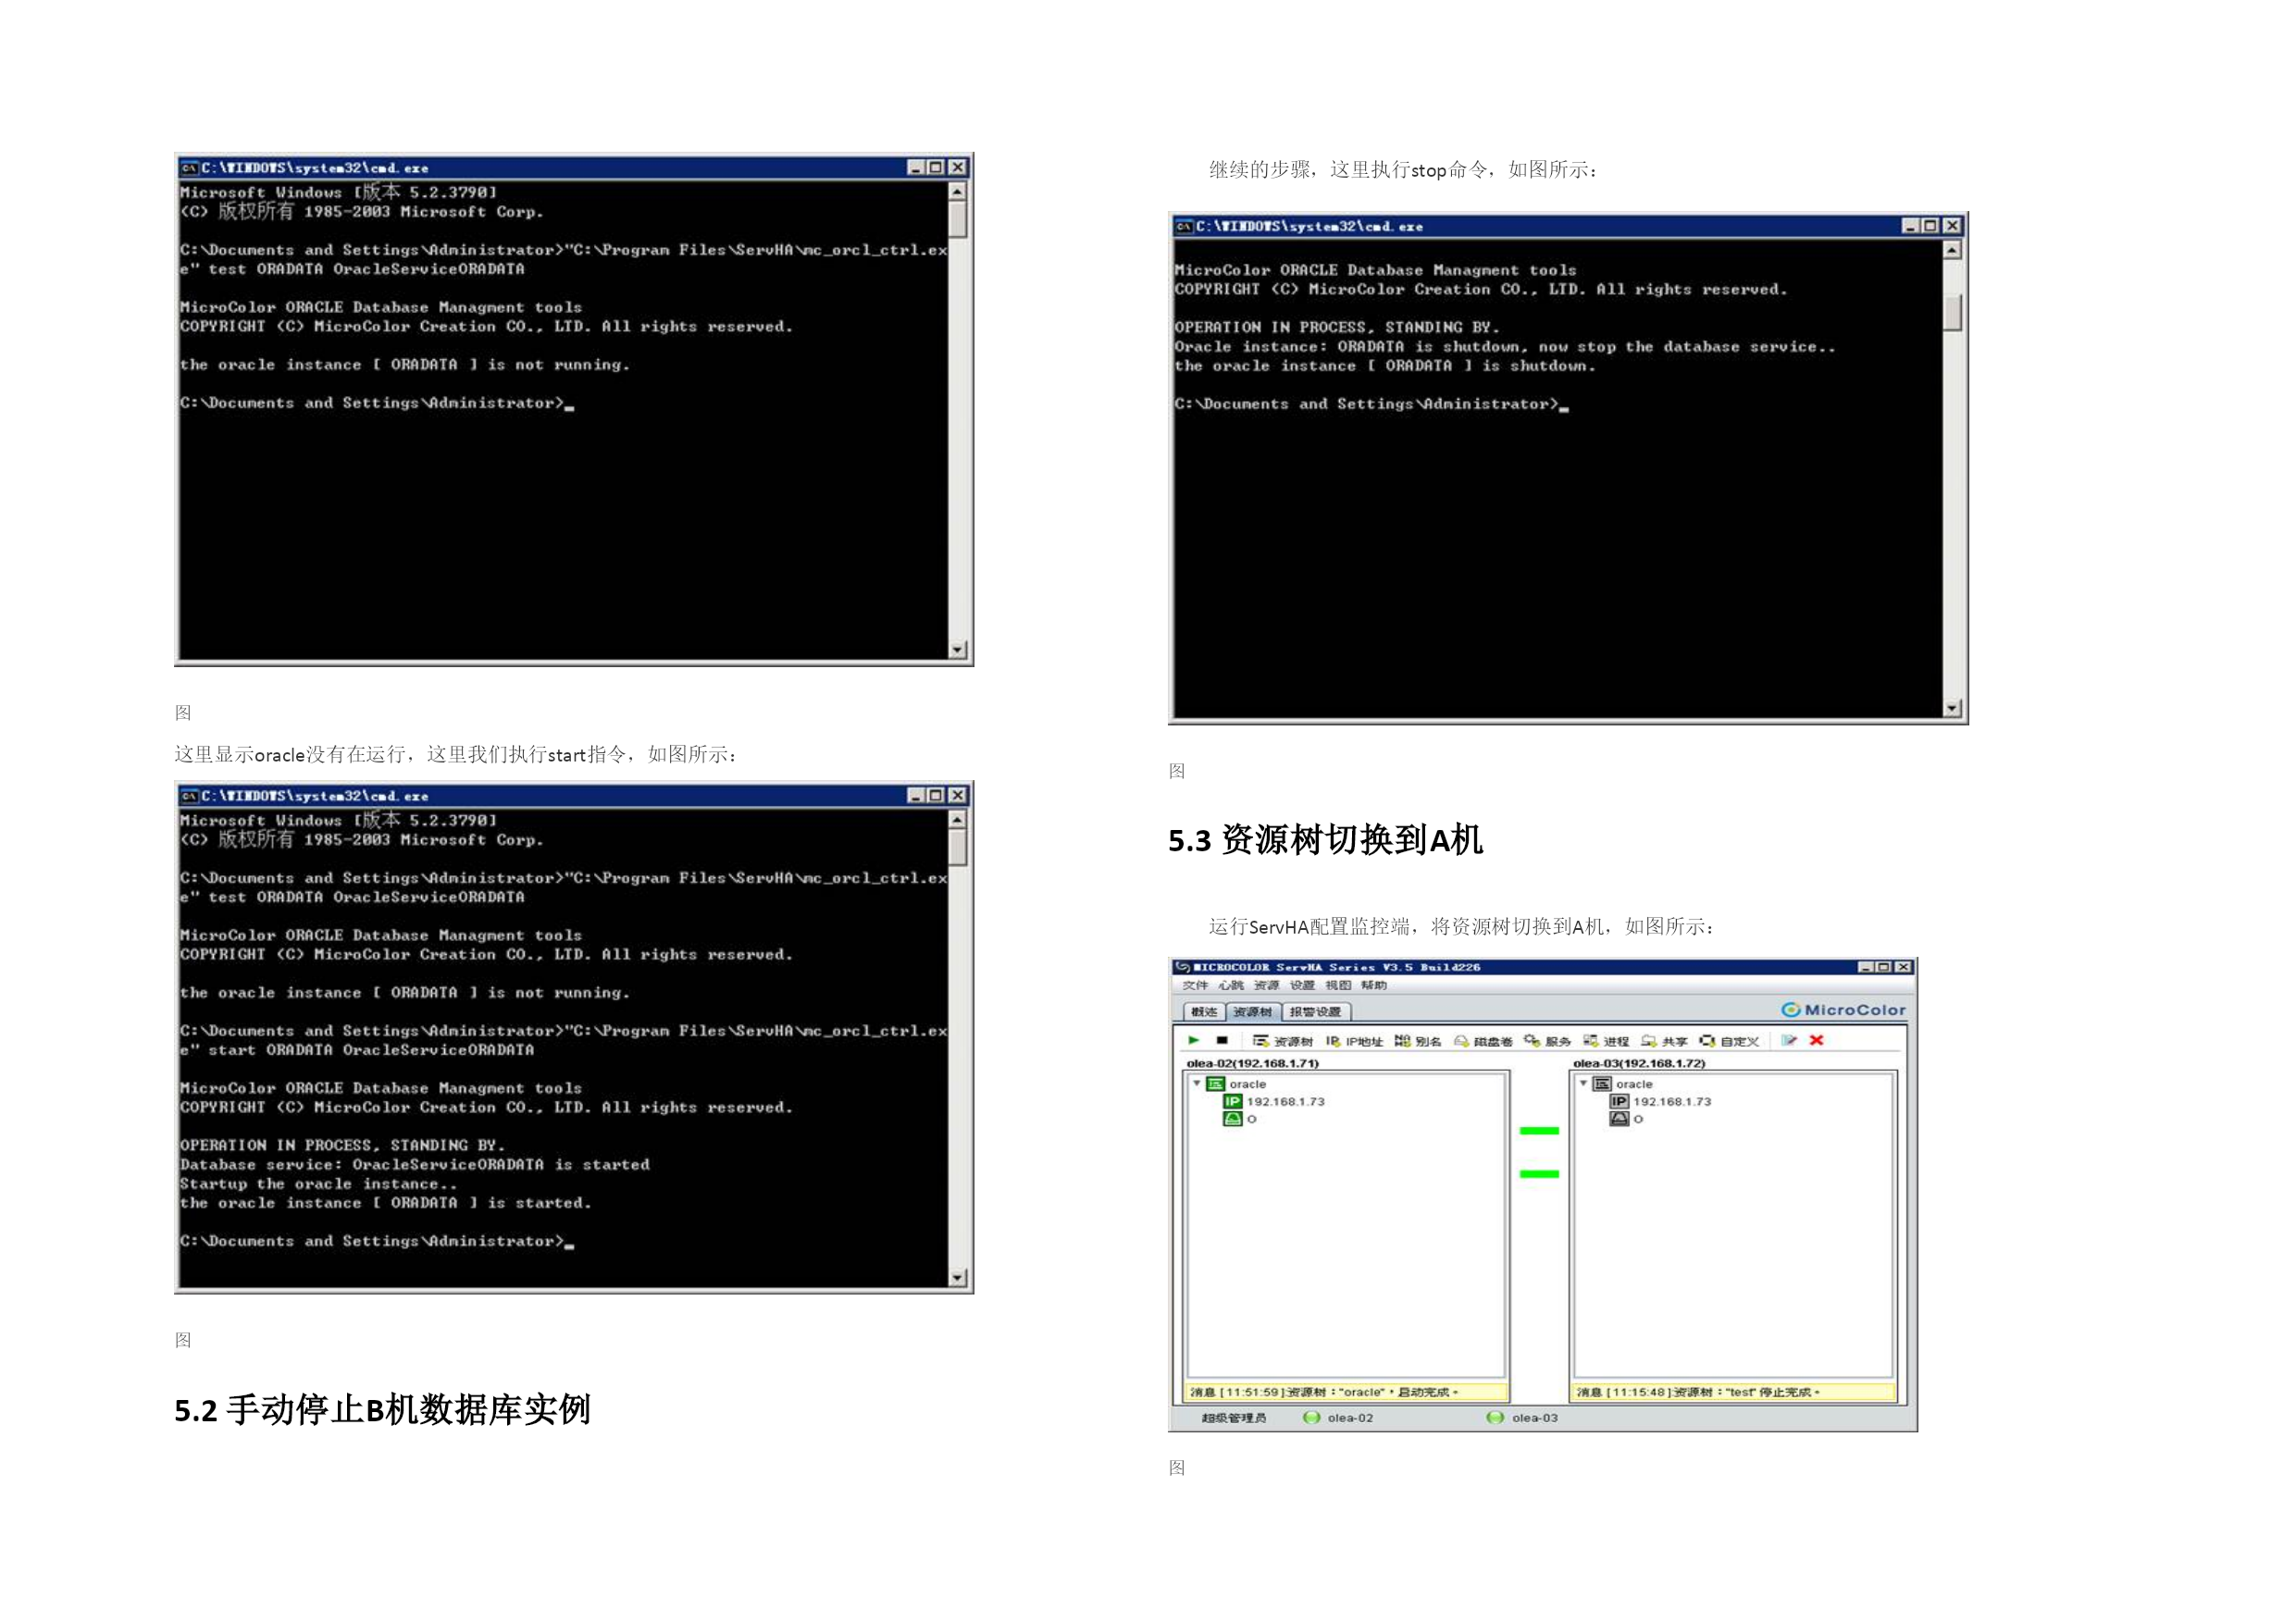Click the olea-03 green status light in status bar
2296x1623 pixels.
[1495, 1417]
